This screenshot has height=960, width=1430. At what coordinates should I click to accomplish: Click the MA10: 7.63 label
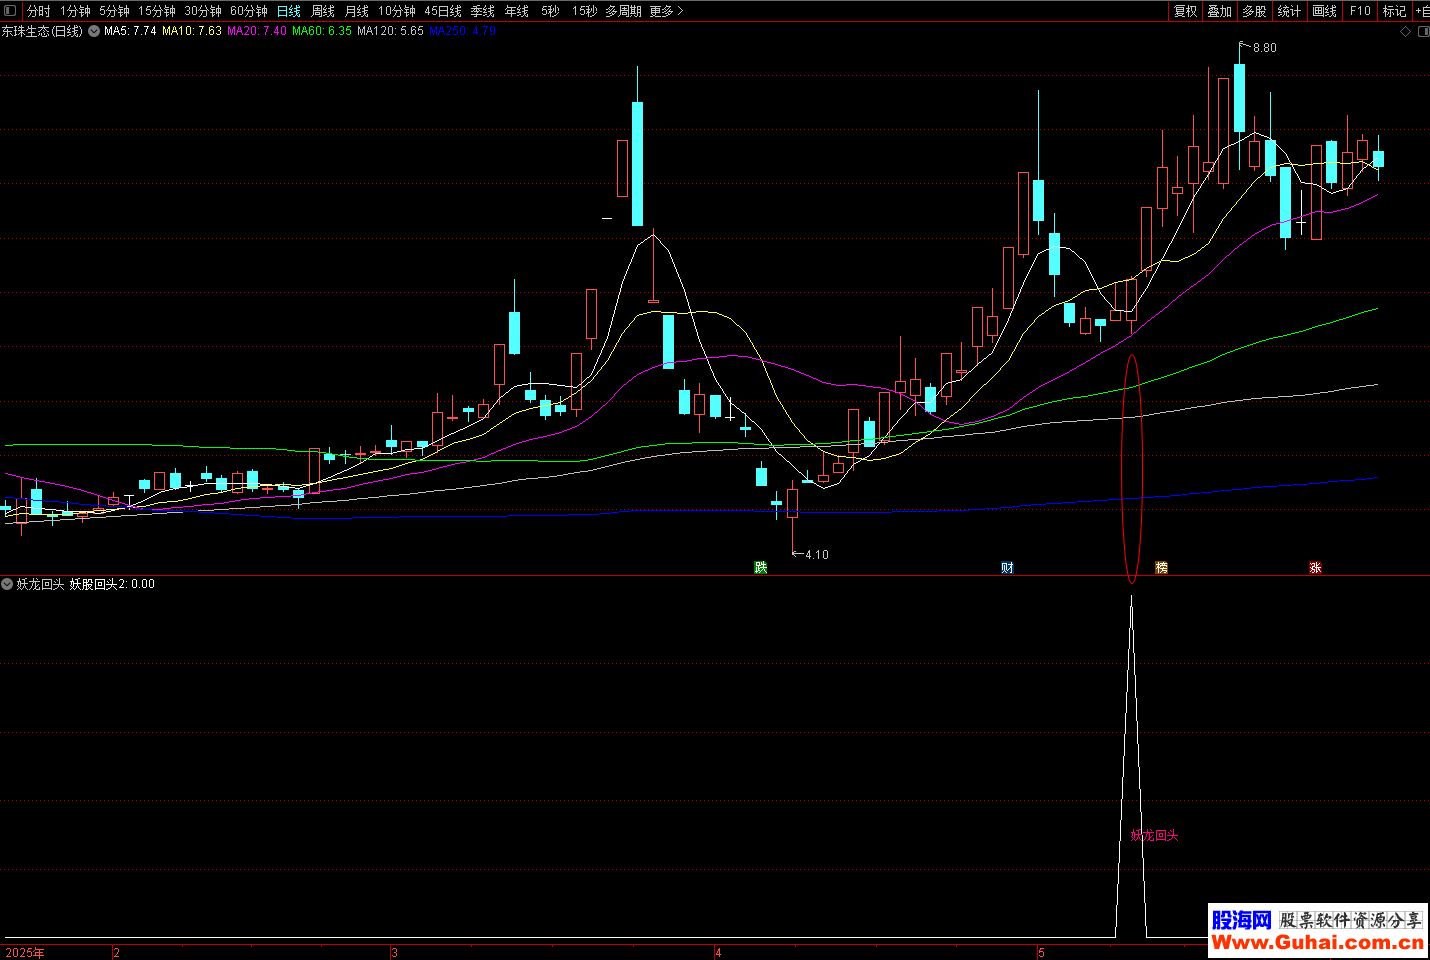tap(192, 32)
